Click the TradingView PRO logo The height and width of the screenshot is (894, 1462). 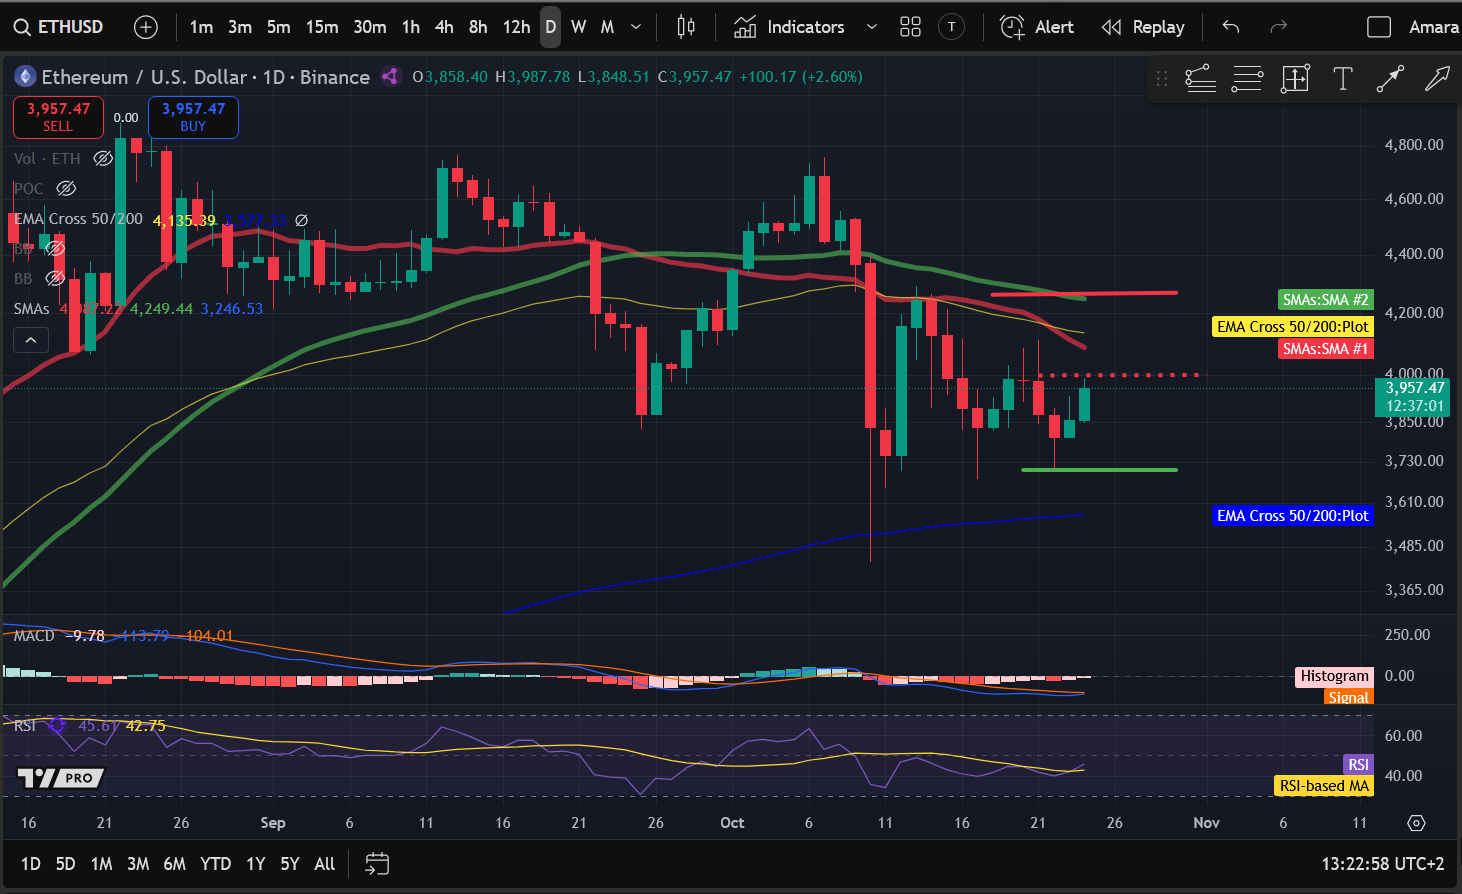61,778
